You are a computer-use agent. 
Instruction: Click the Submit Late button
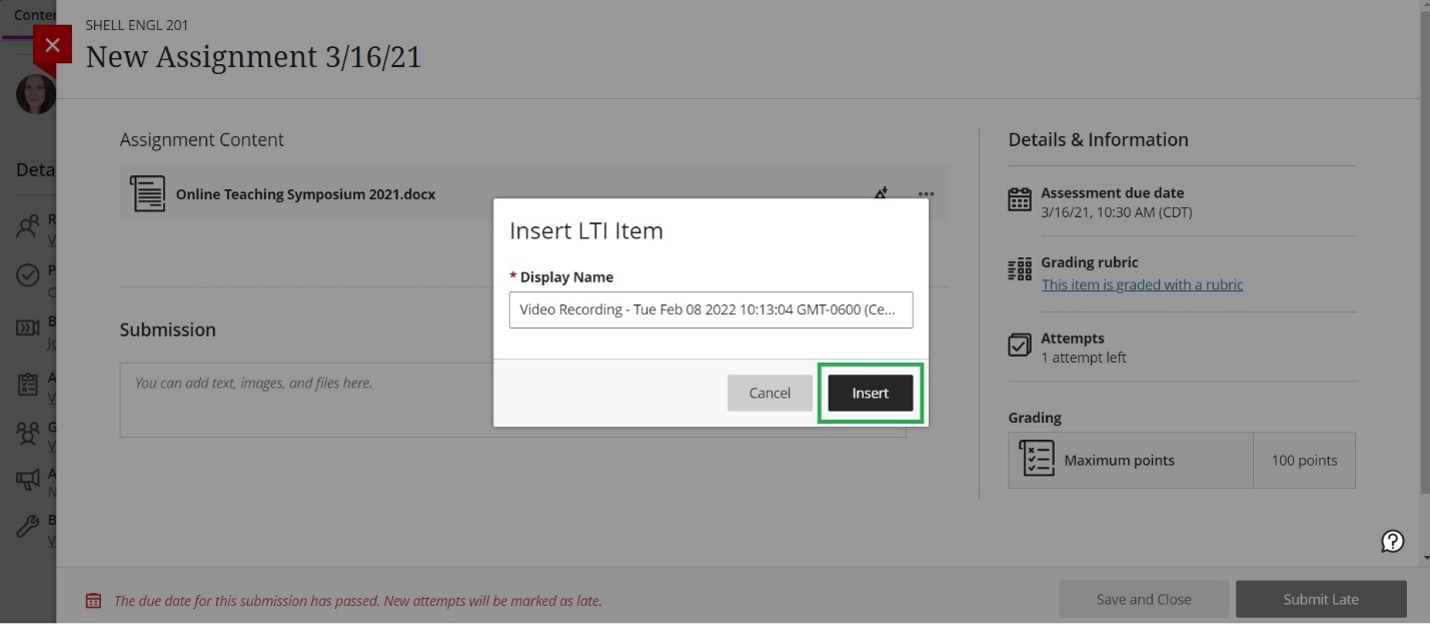coord(1320,599)
